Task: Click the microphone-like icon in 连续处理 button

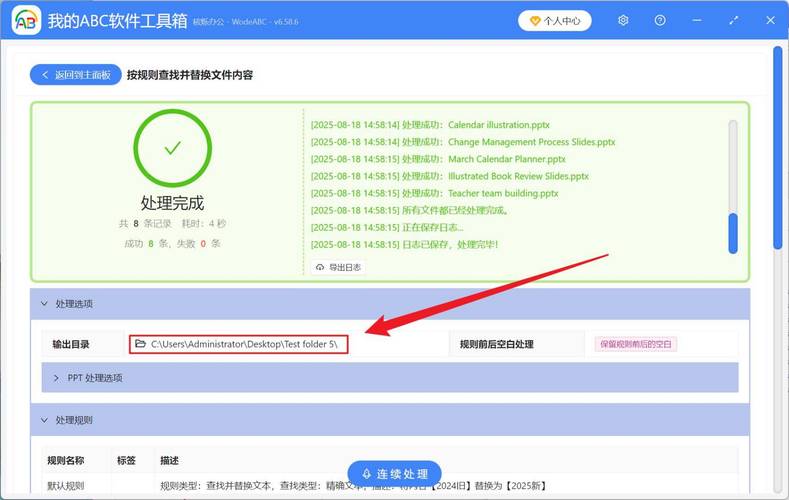Action: [366, 474]
